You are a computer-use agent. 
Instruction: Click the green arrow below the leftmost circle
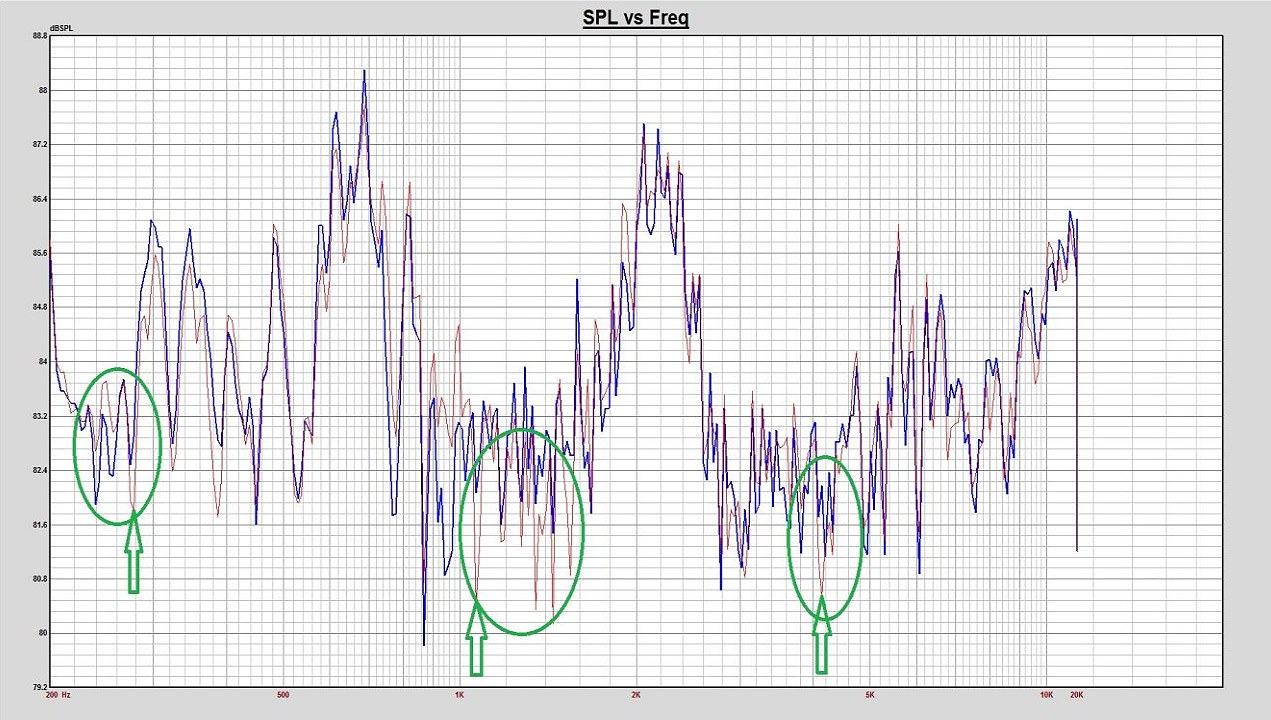click(x=133, y=559)
